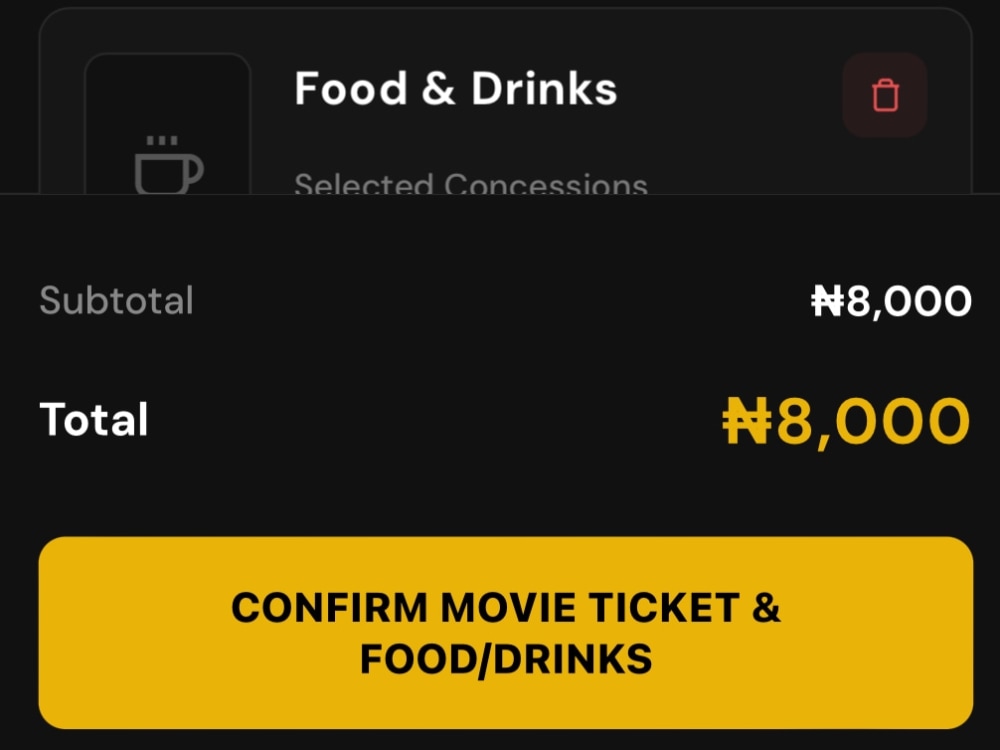Confirm movie ticket and food/drinks order
Screen dimensions: 1000x750
coord(506,633)
